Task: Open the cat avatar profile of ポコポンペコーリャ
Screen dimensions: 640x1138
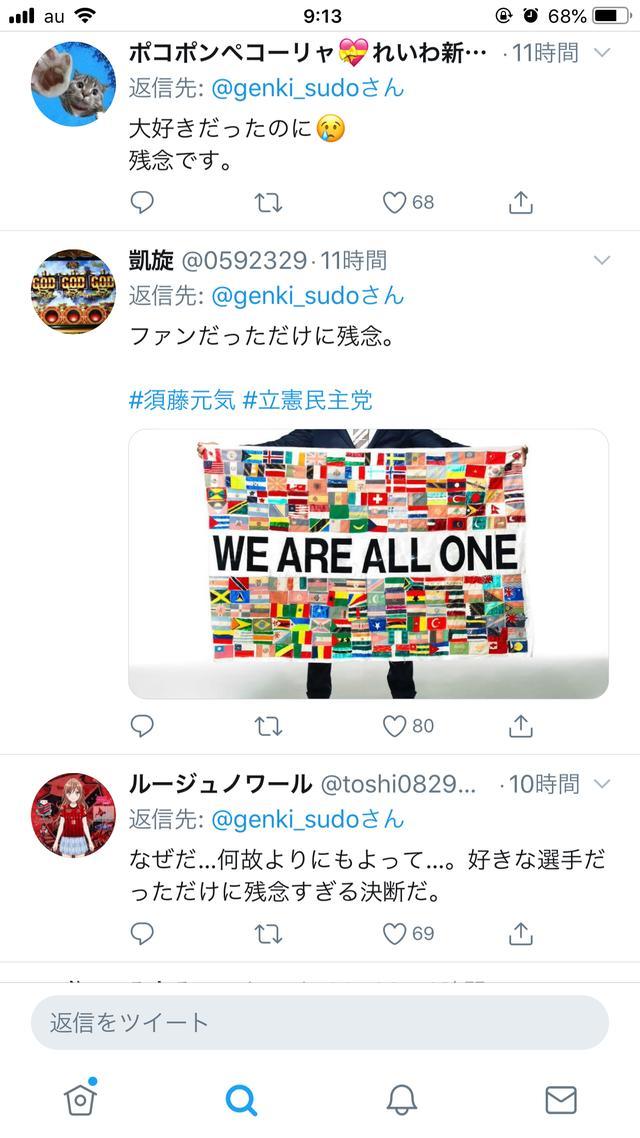Action: [x=73, y=83]
